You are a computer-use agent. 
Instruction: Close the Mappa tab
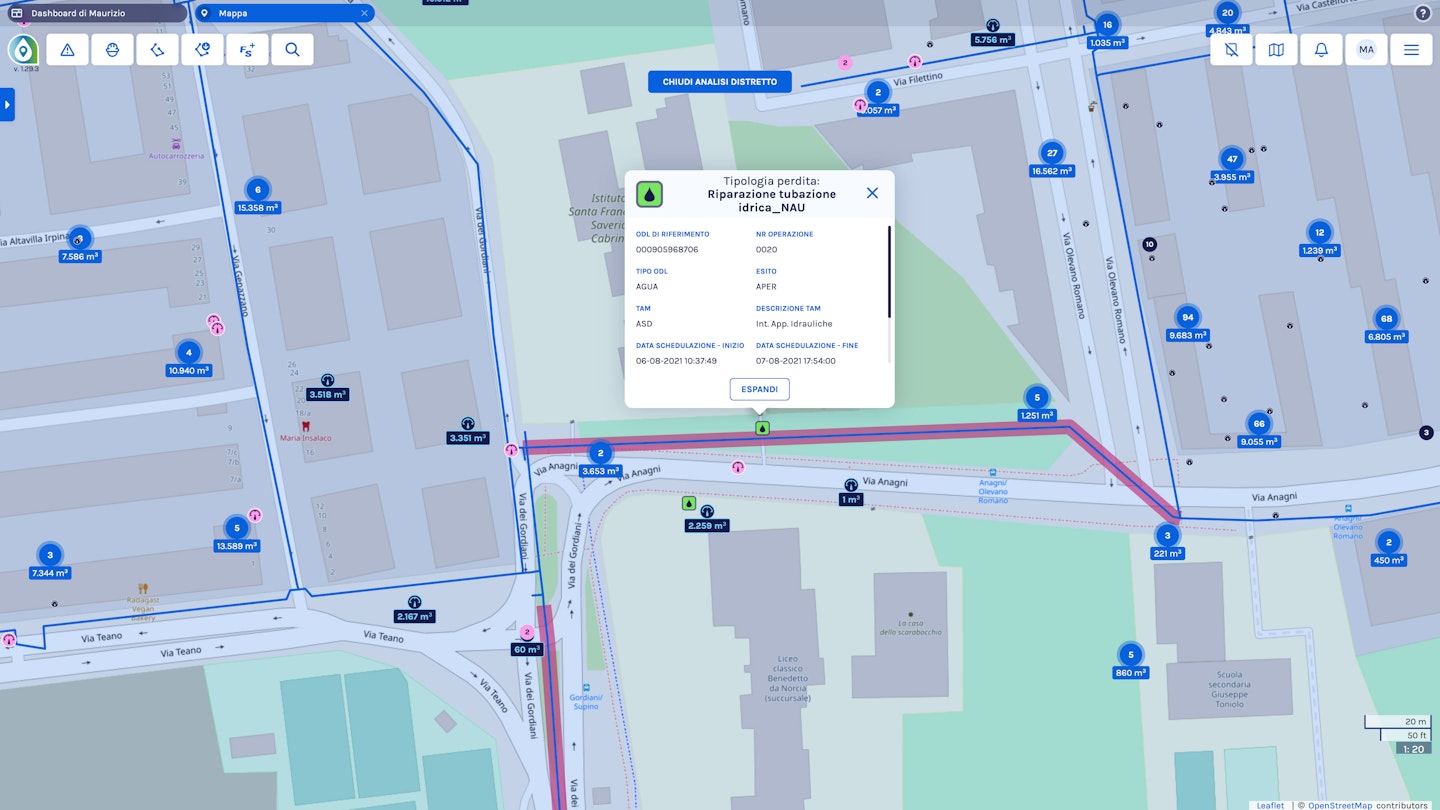[x=364, y=13]
